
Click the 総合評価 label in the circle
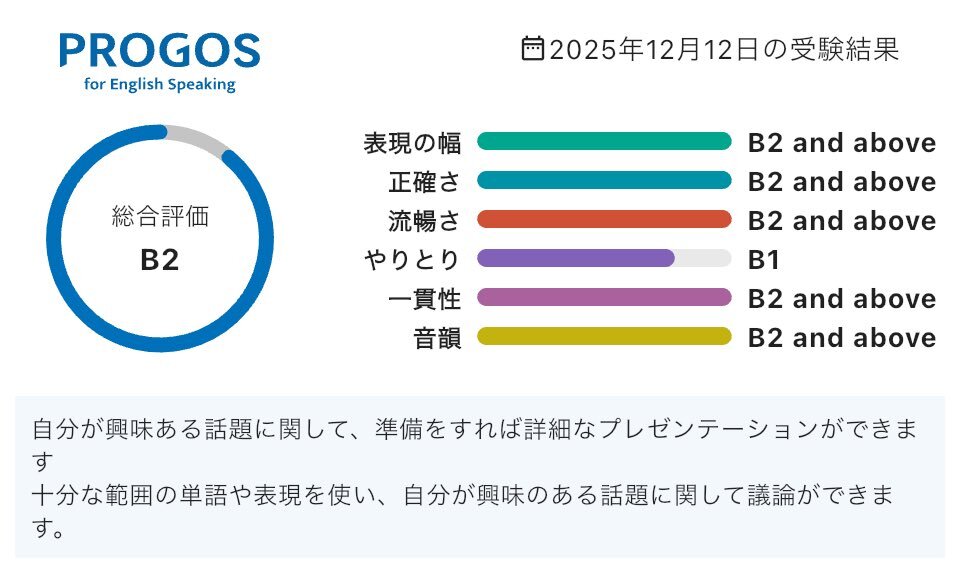point(160,216)
